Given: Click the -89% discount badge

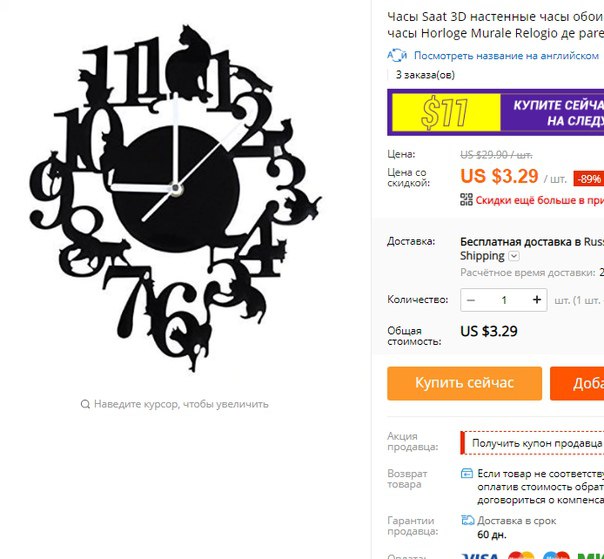Looking at the screenshot, I should click(589, 179).
